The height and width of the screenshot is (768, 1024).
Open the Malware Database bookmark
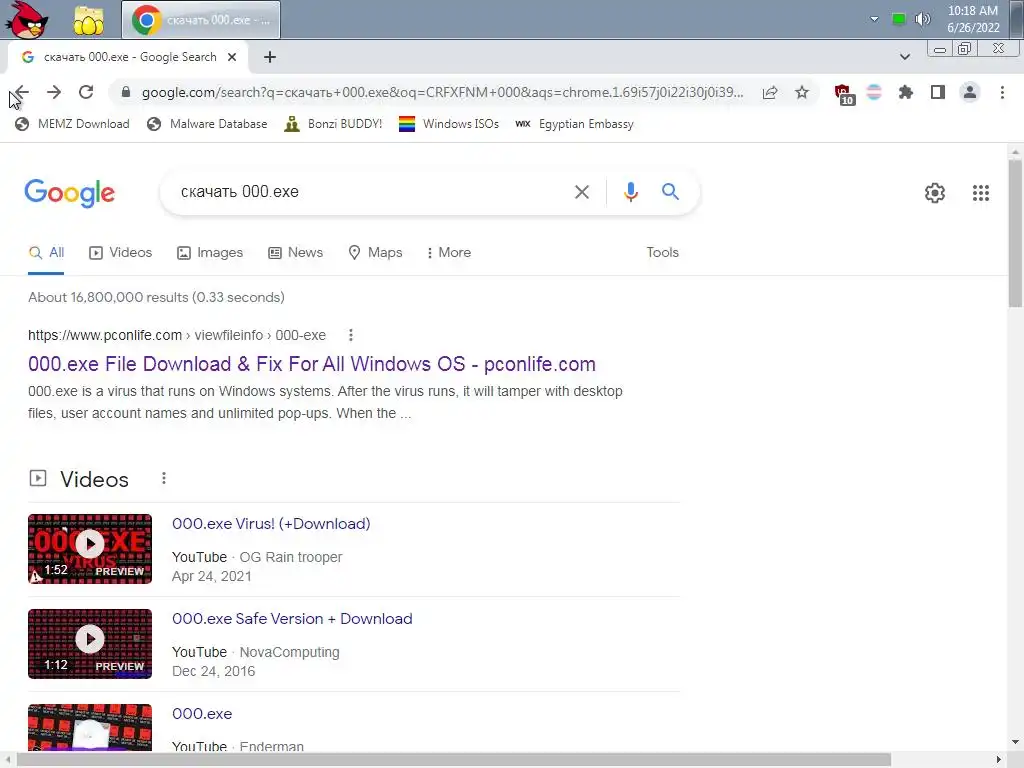click(207, 124)
